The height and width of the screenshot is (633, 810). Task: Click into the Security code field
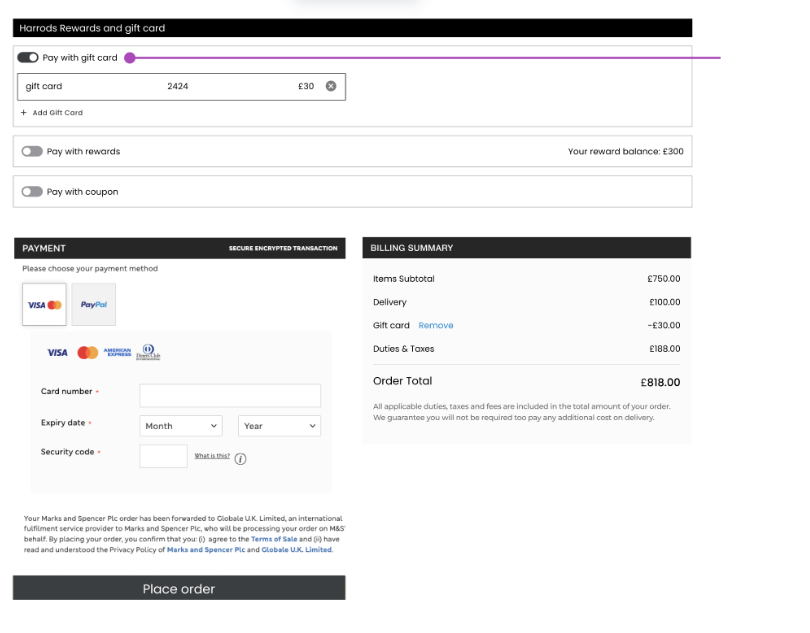click(163, 456)
